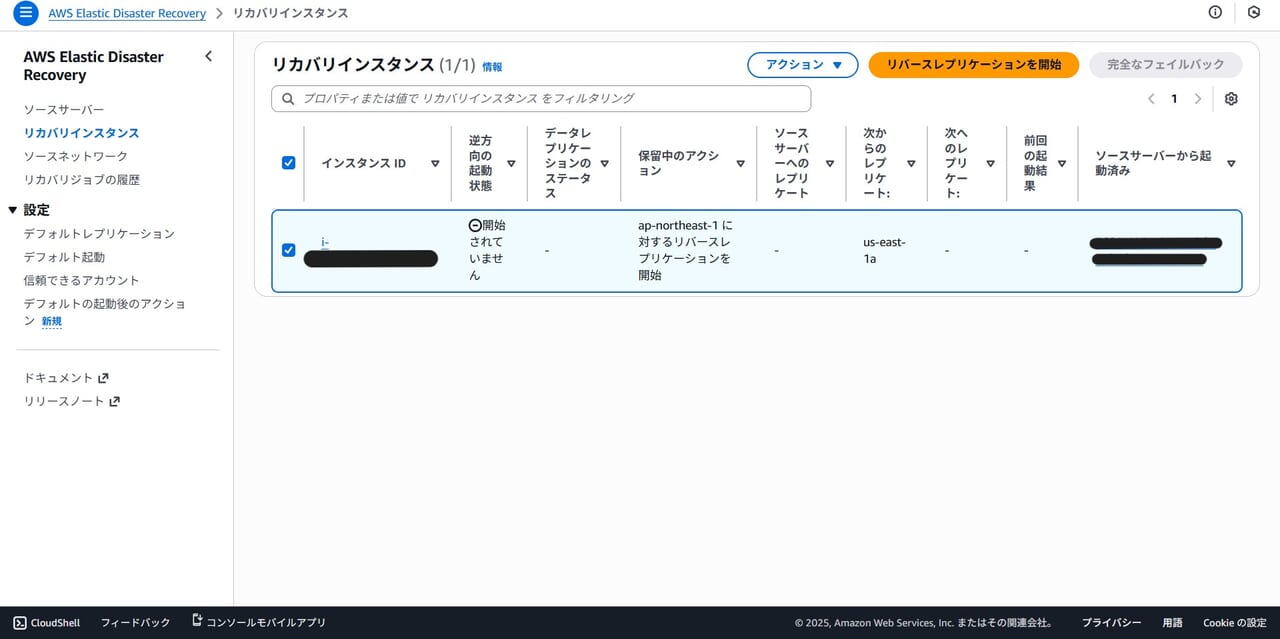The width and height of the screenshot is (1280, 639).
Task: Select リカバリジョブの履歴 in the sidebar
Action: pos(82,180)
